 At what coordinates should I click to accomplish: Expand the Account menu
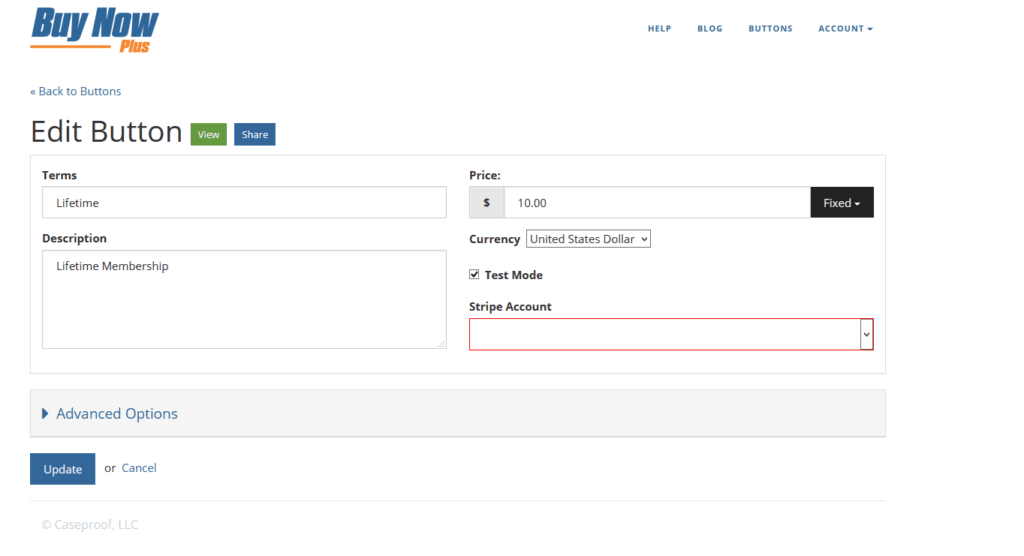coord(845,29)
